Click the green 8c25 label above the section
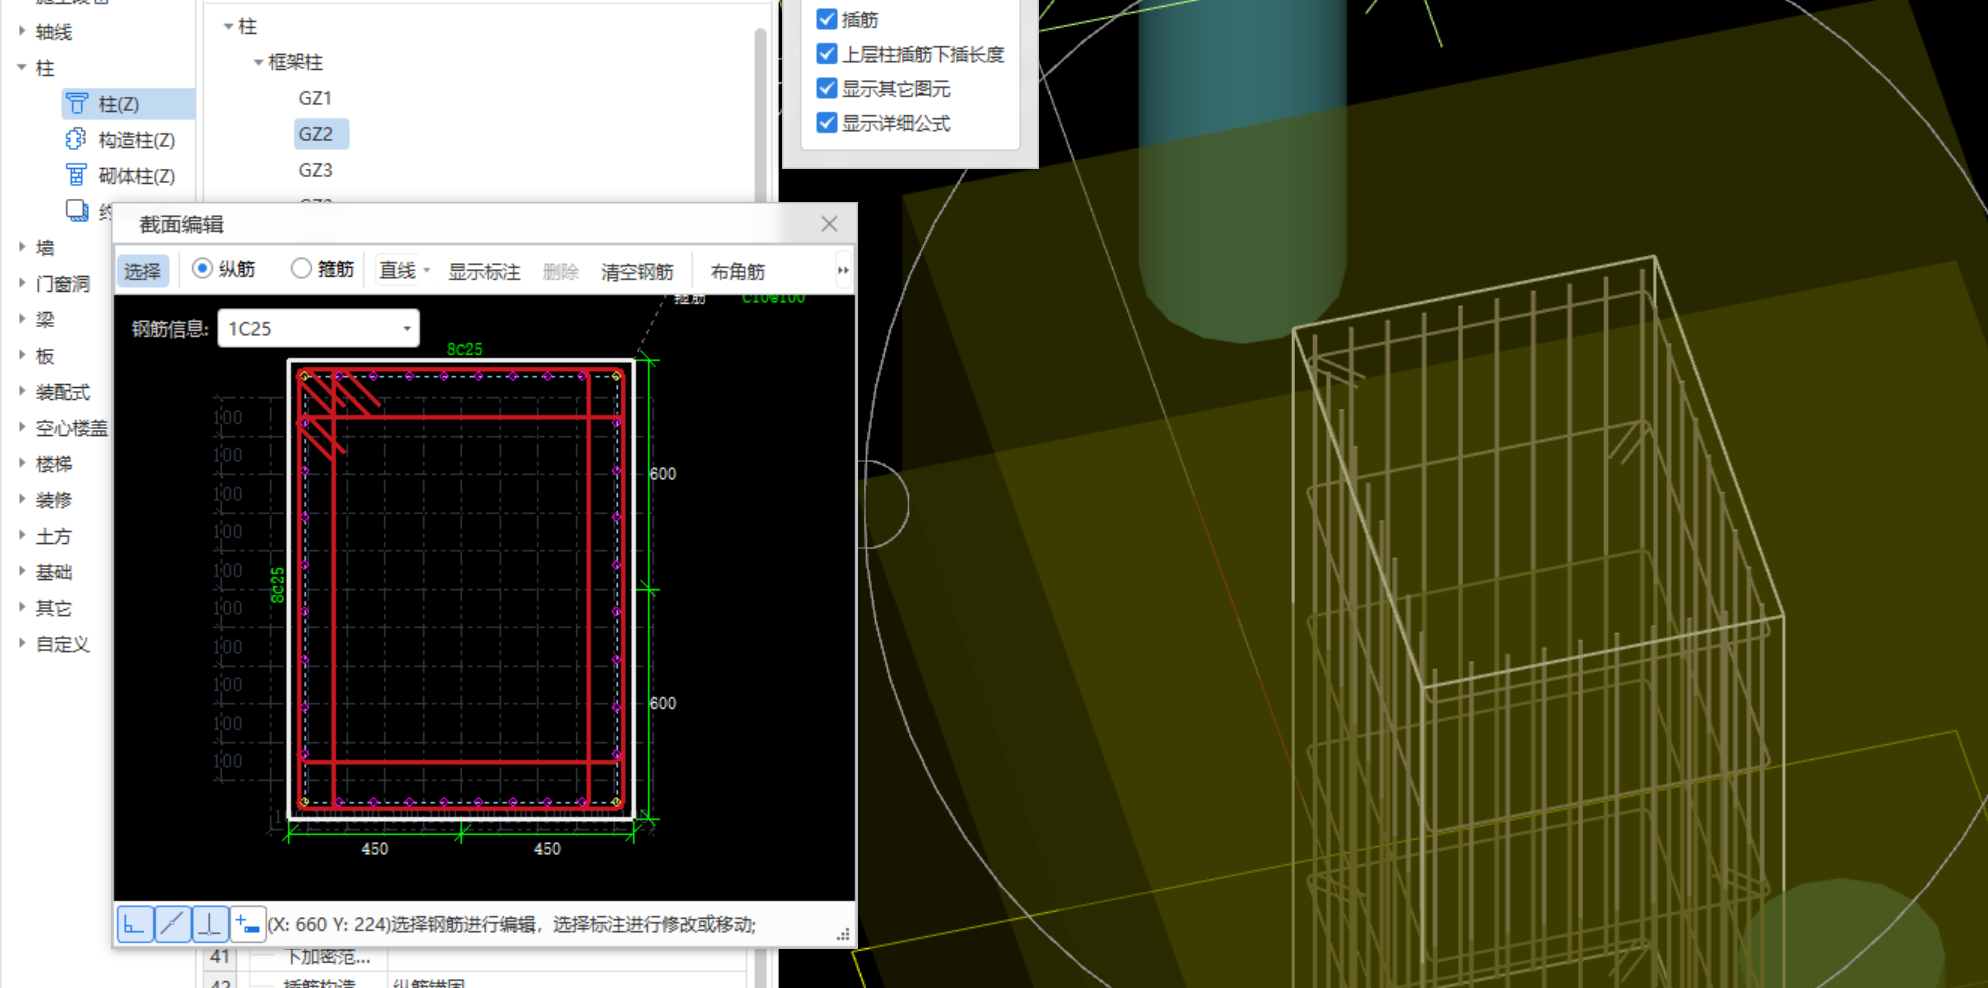Viewport: 1988px width, 988px height. 464,349
